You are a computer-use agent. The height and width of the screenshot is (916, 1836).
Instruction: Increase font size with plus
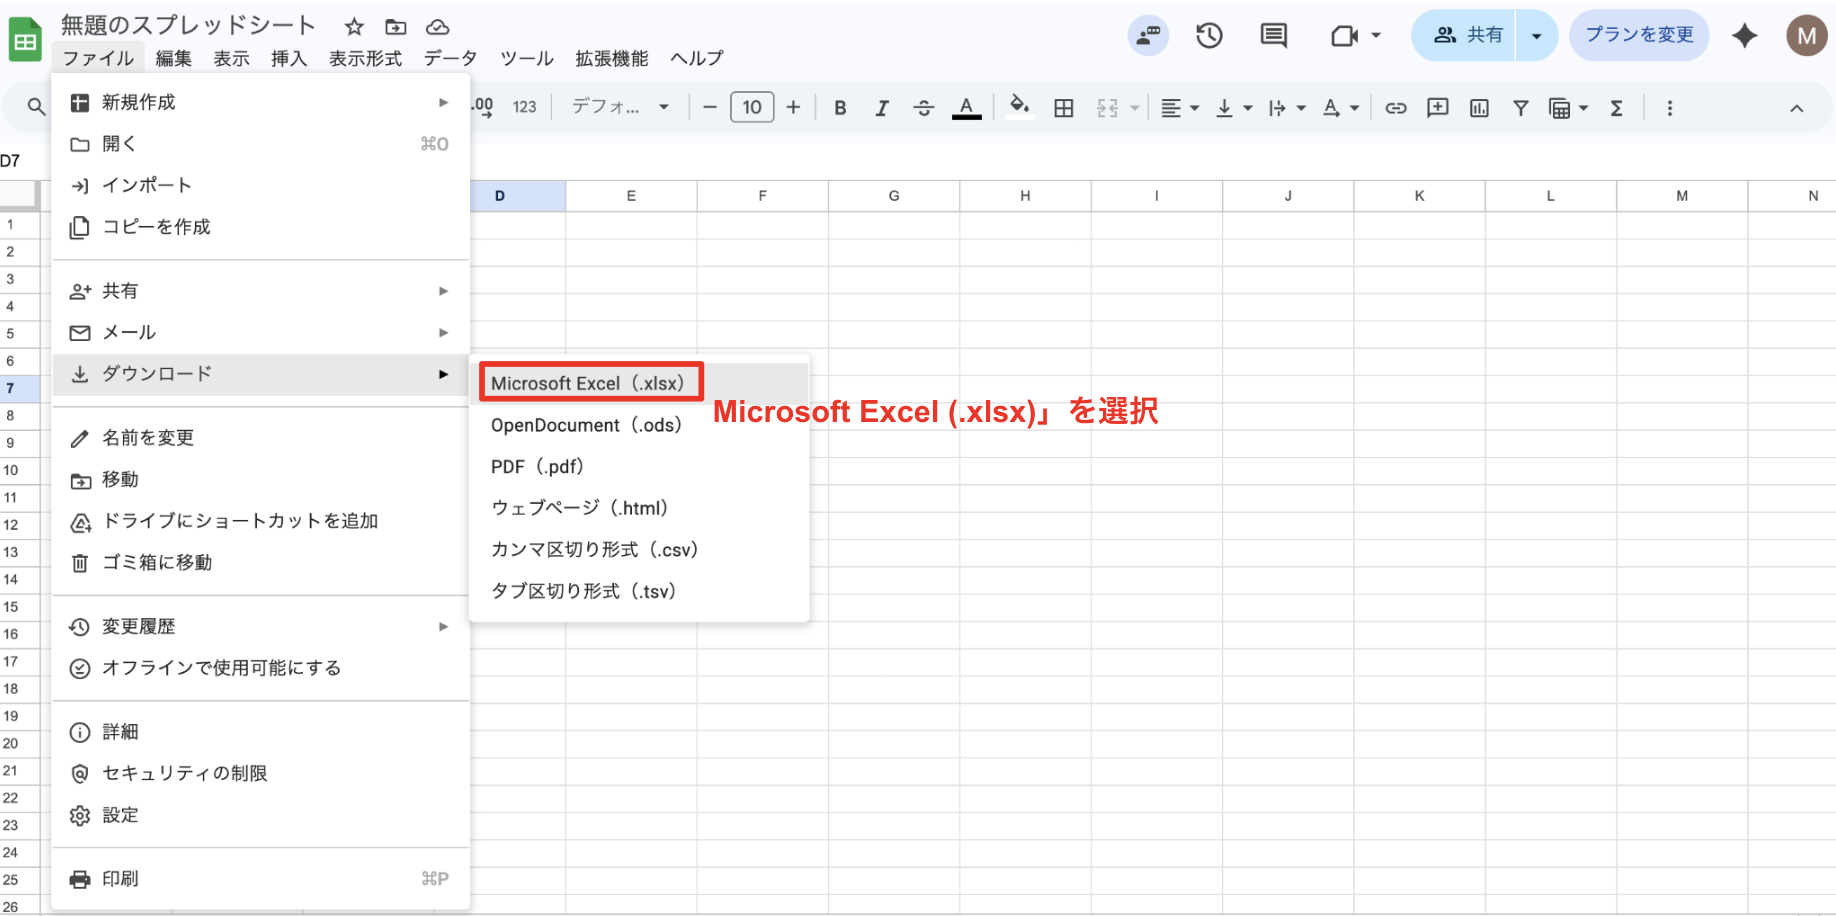pyautogui.click(x=794, y=107)
